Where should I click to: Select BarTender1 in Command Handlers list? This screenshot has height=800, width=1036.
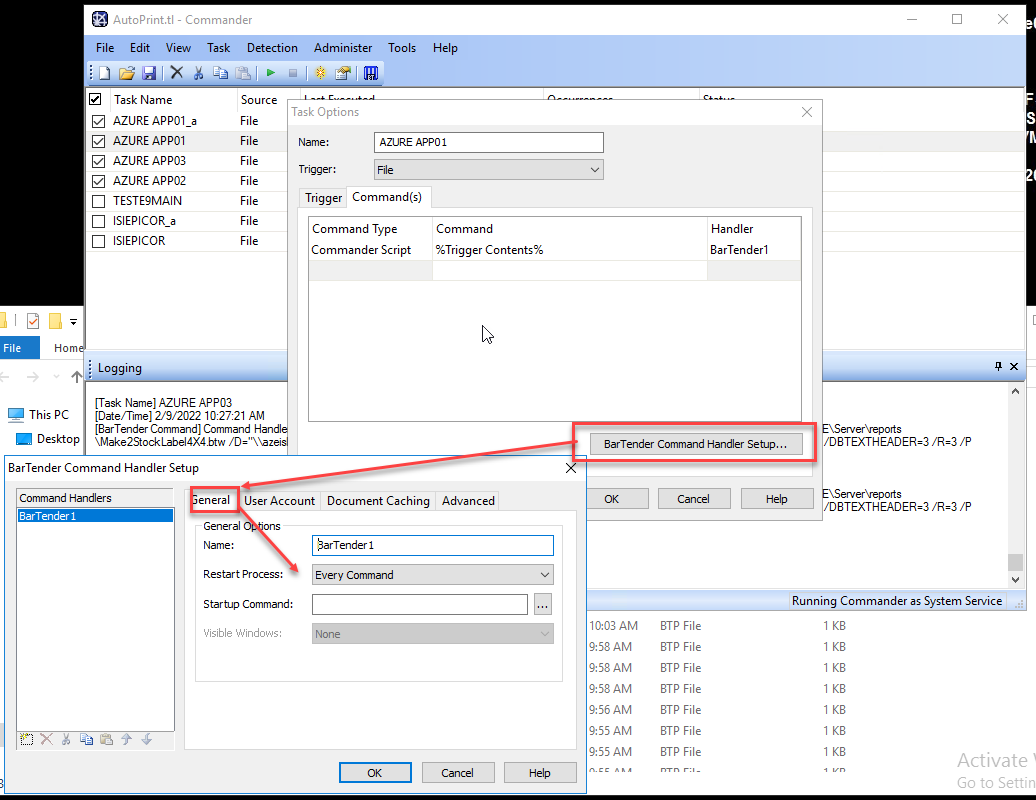95,516
